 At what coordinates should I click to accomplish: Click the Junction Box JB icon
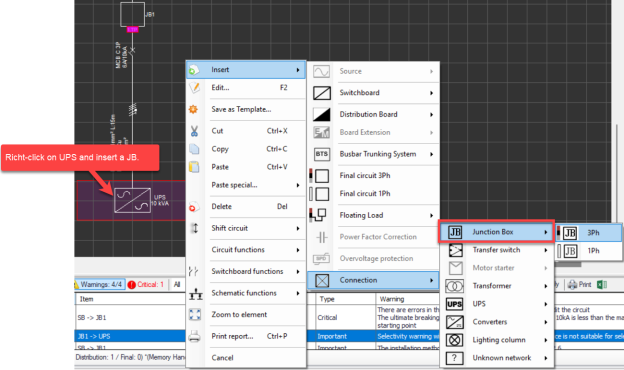pos(454,232)
